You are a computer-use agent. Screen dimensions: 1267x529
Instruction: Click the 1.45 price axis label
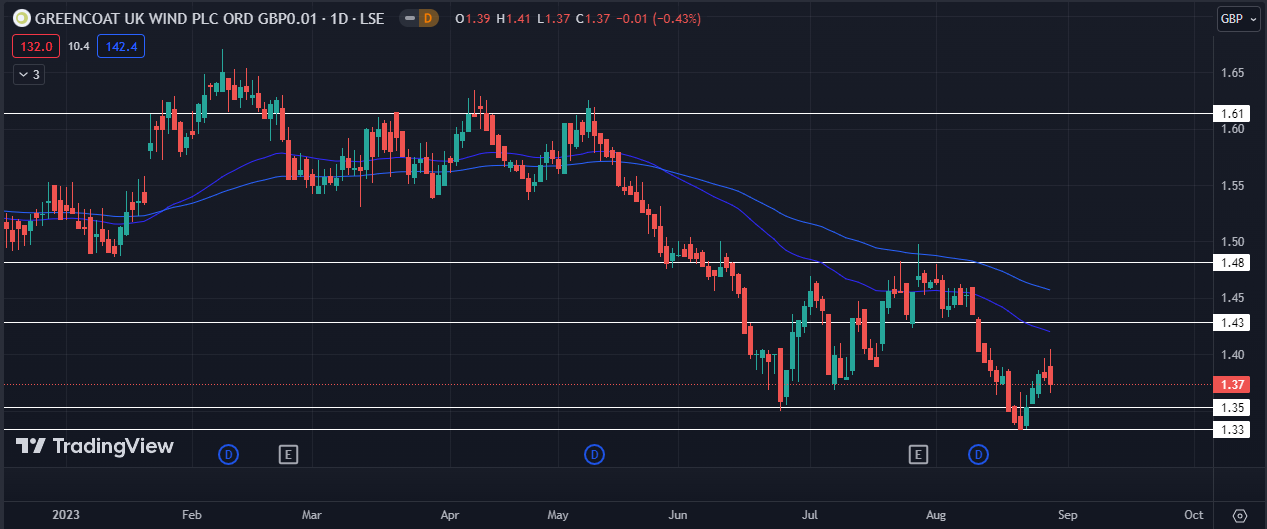[1232, 298]
